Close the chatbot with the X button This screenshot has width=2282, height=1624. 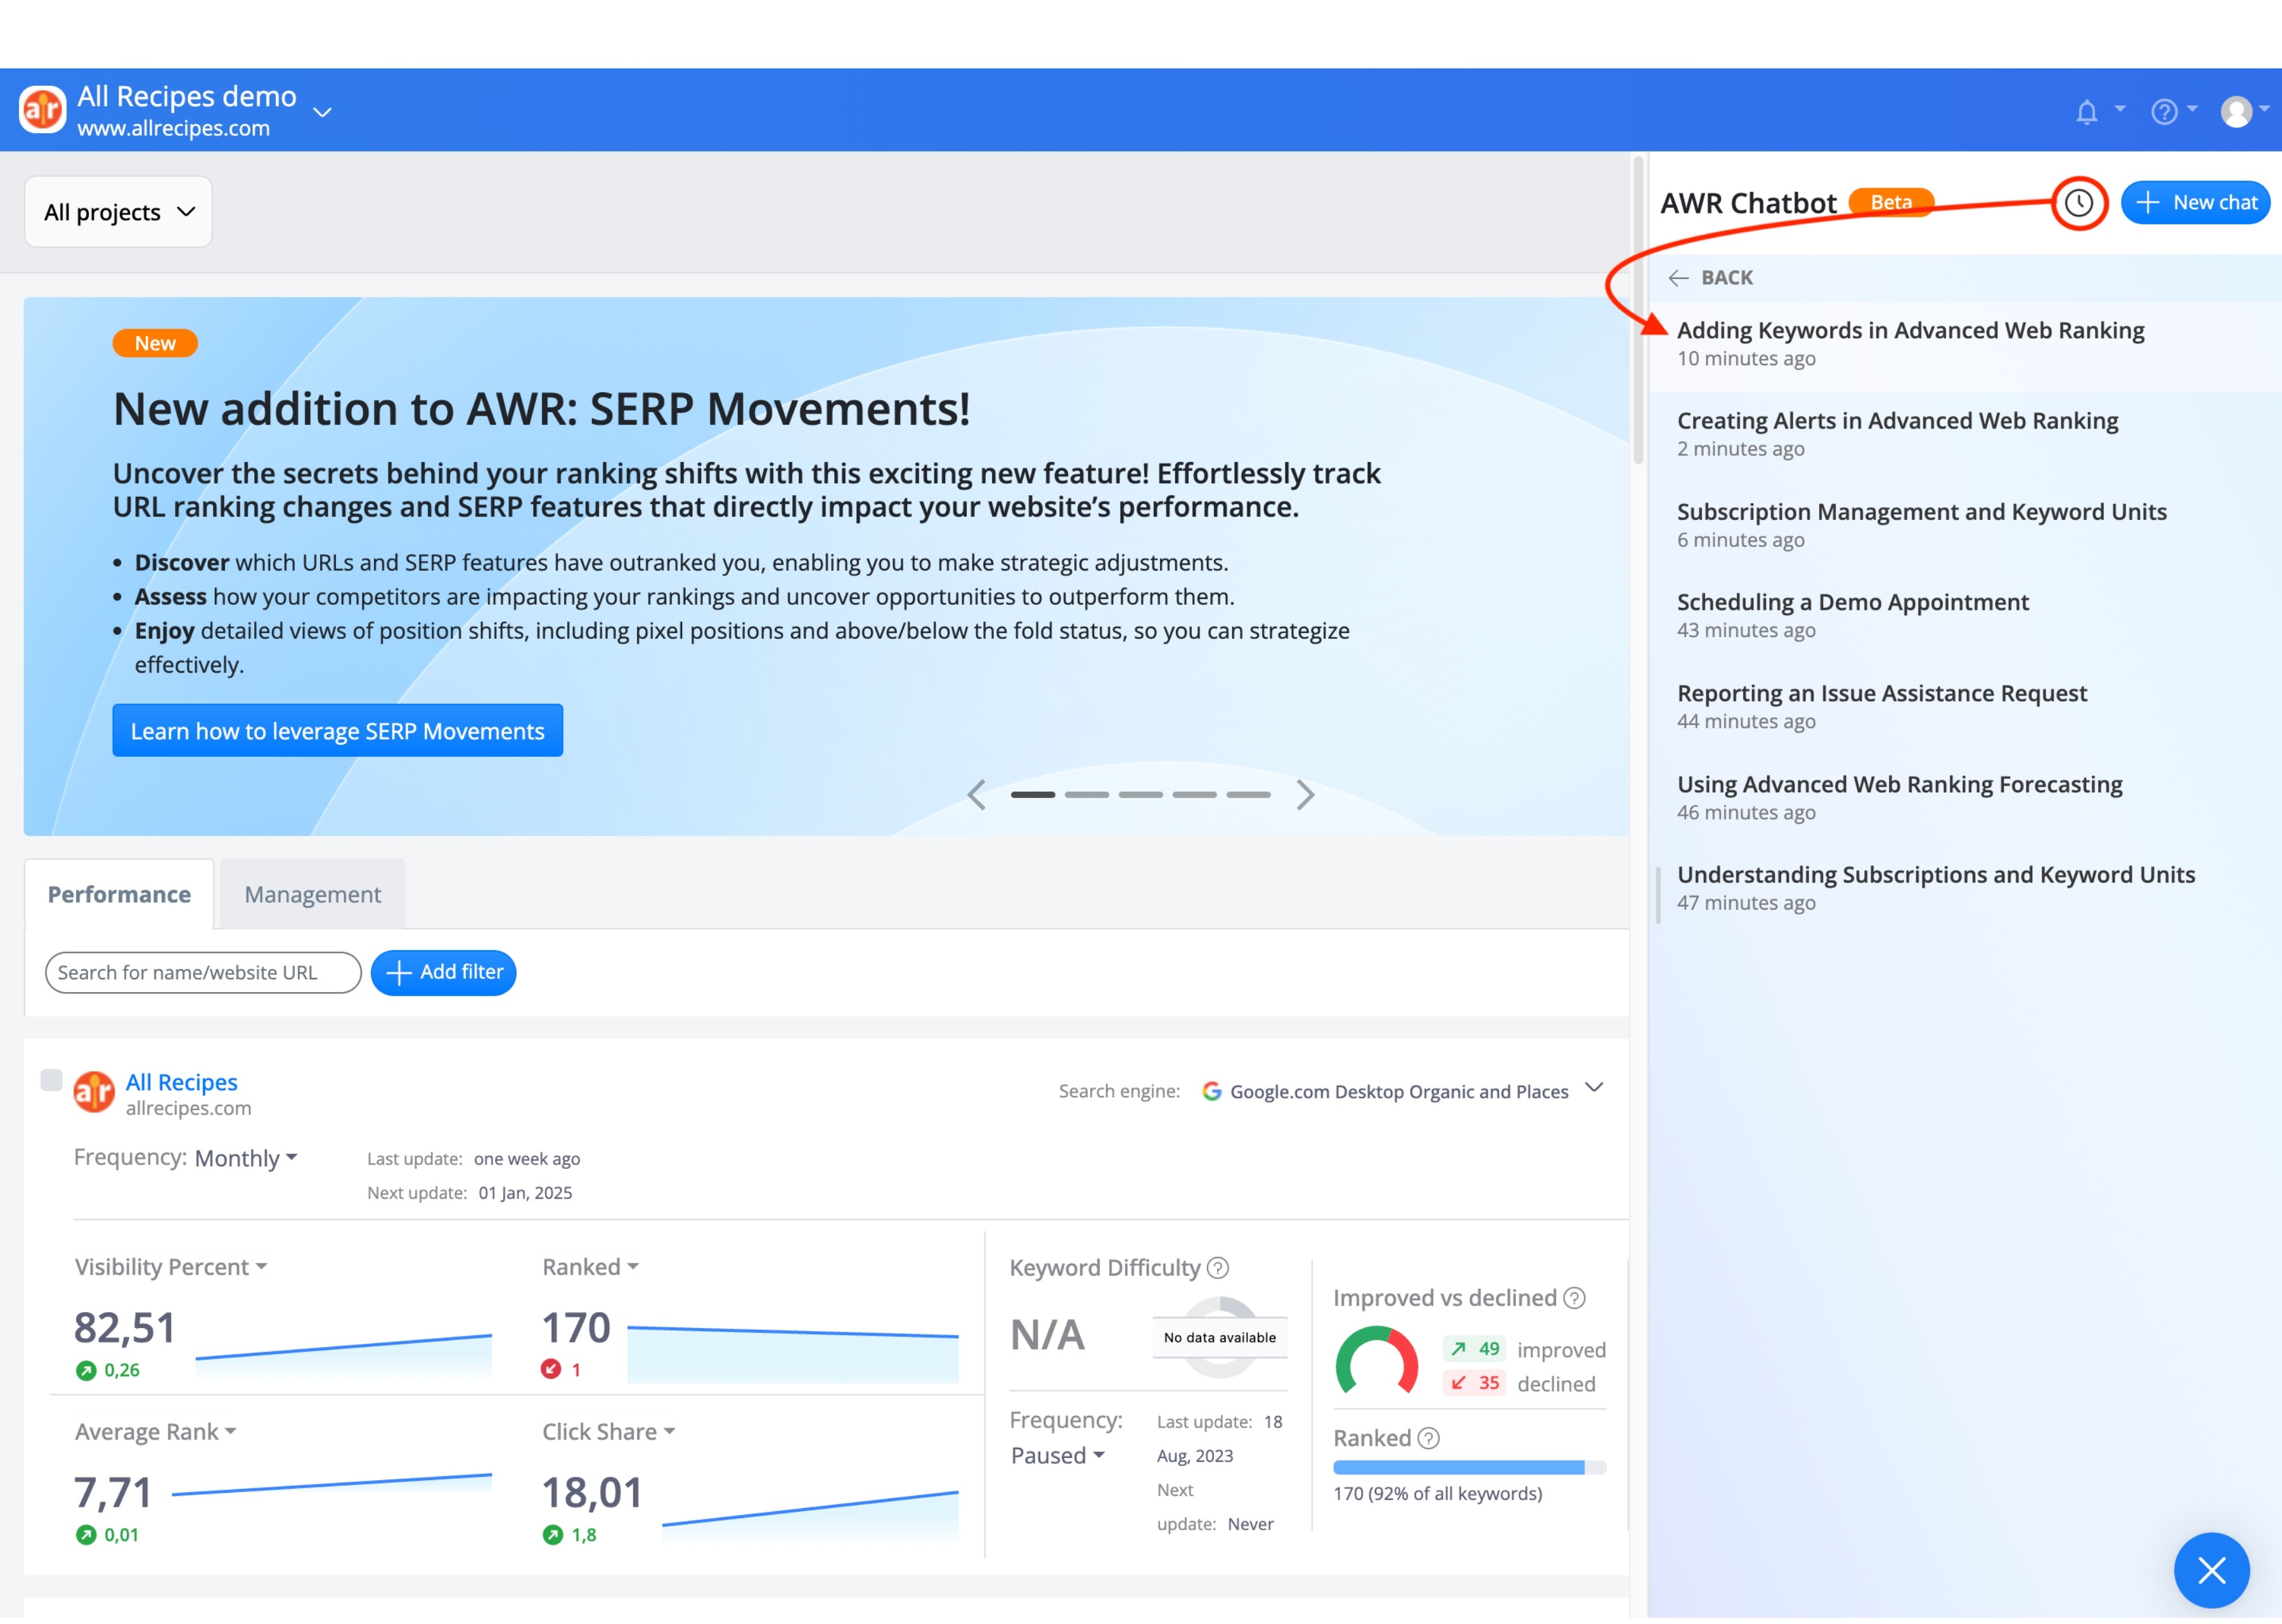click(2211, 1569)
